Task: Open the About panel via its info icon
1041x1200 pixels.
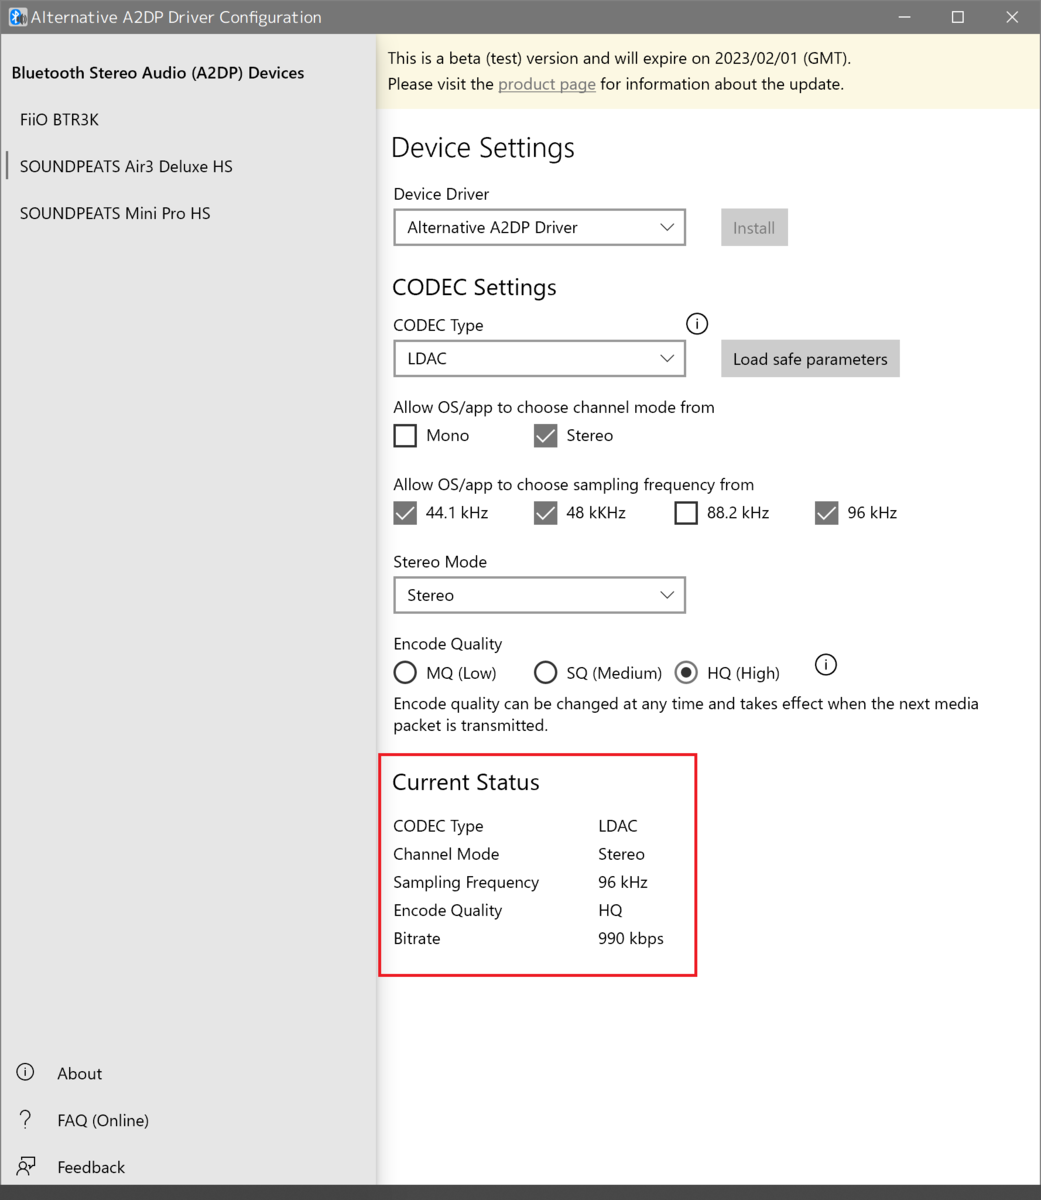Action: tap(25, 1071)
